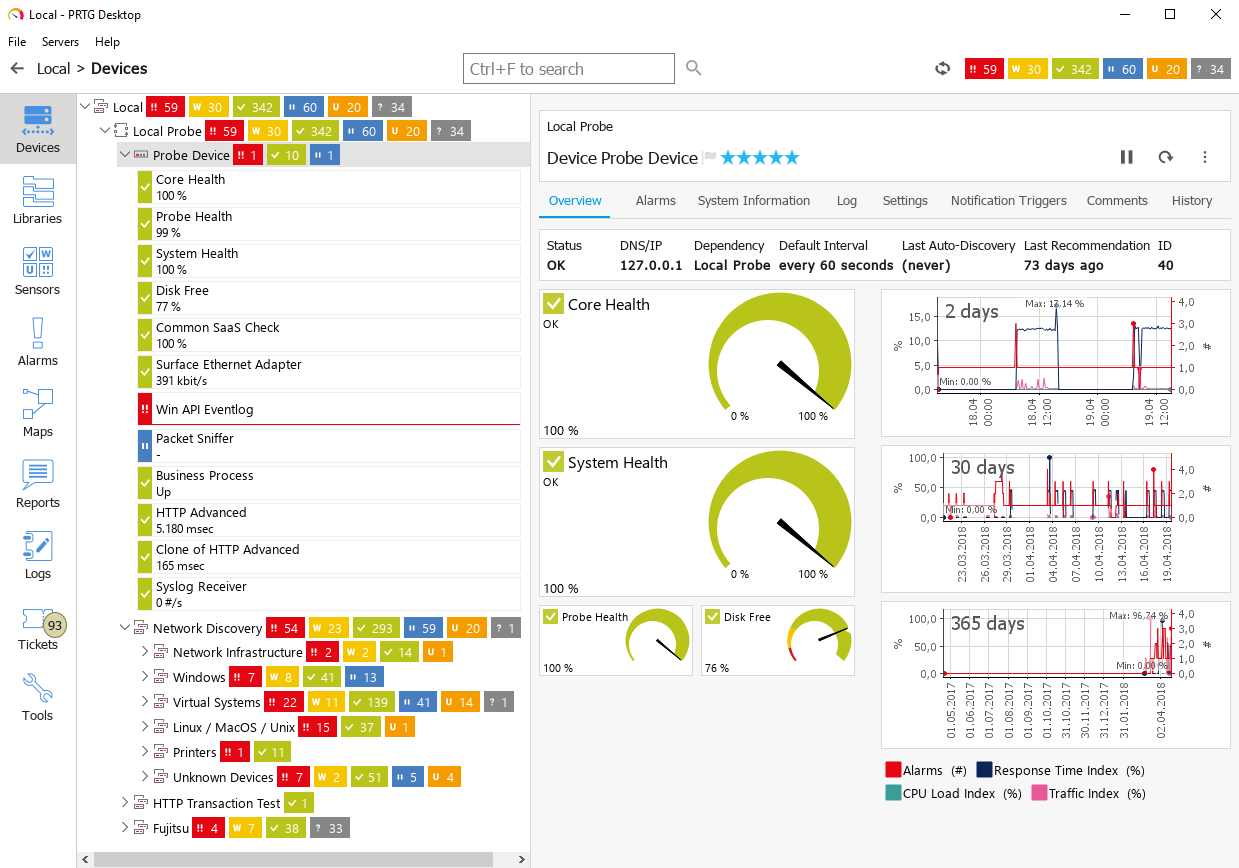Click the flag icon beside device name
Screen dimensions: 1239x868
coord(710,157)
